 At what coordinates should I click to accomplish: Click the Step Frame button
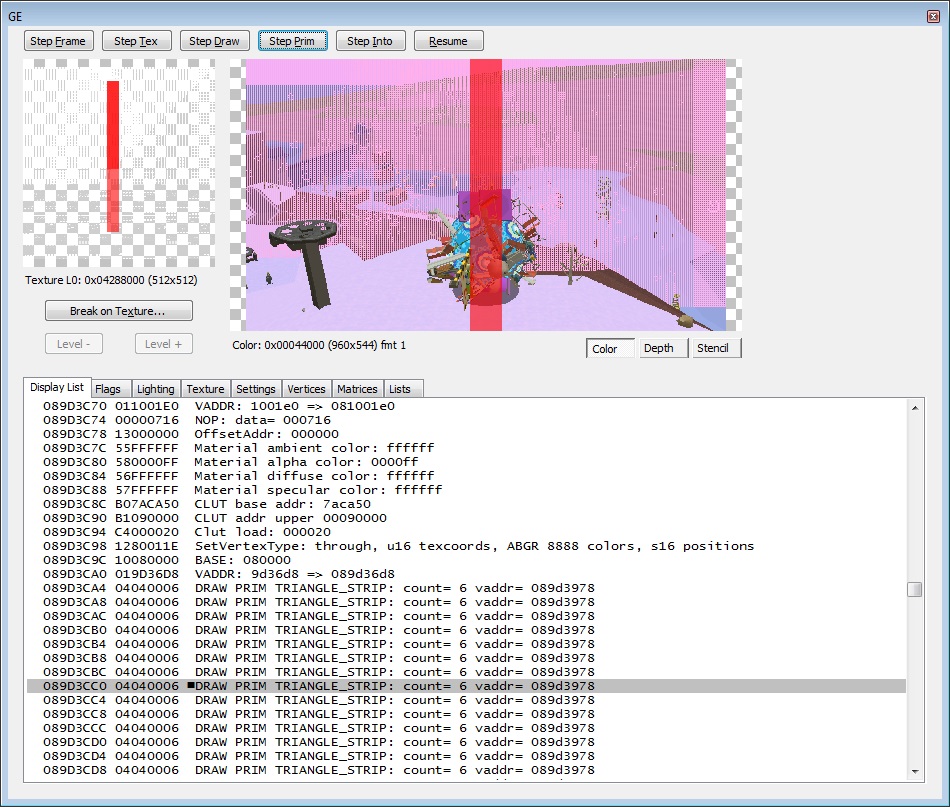[59, 41]
